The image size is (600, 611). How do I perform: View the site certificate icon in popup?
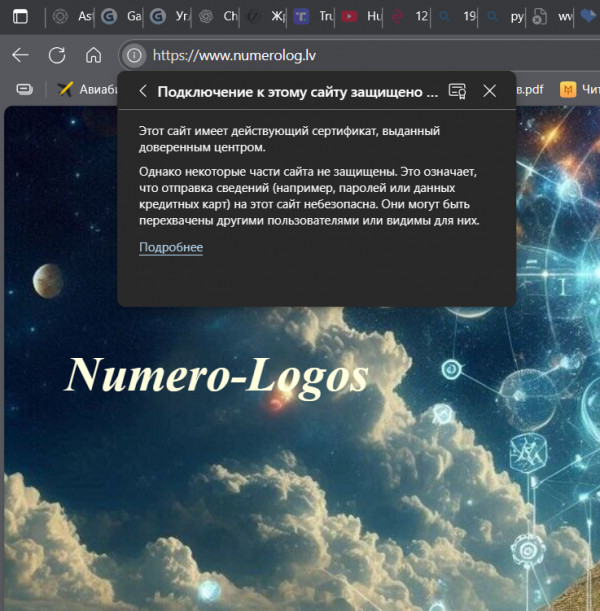pos(457,91)
